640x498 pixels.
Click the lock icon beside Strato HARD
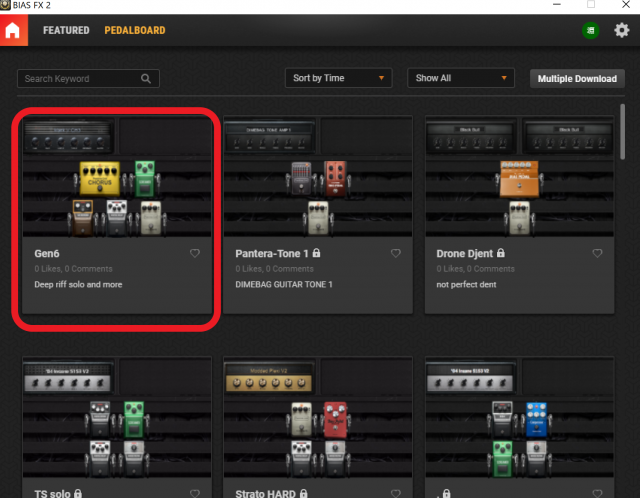(x=304, y=493)
